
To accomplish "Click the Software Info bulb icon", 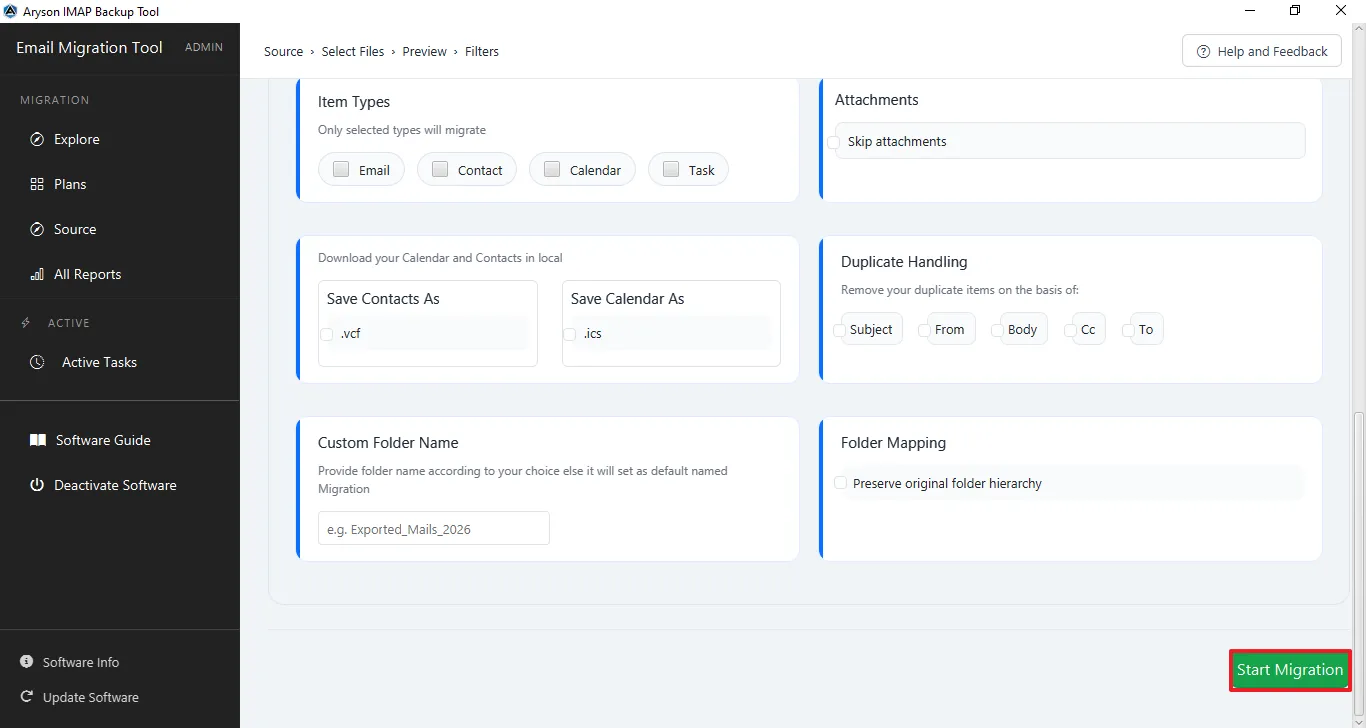I will point(26,662).
